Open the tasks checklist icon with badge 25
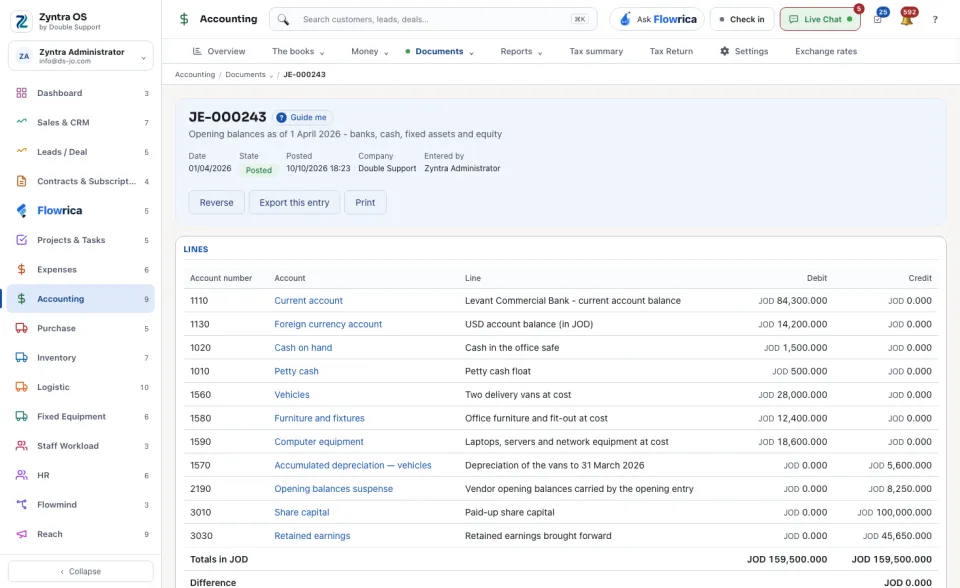The width and height of the screenshot is (960, 588). 878,19
